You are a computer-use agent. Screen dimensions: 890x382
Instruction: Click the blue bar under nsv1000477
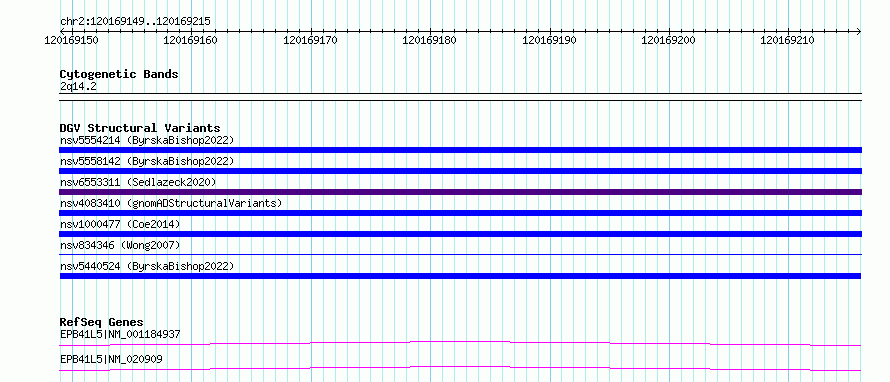point(460,234)
